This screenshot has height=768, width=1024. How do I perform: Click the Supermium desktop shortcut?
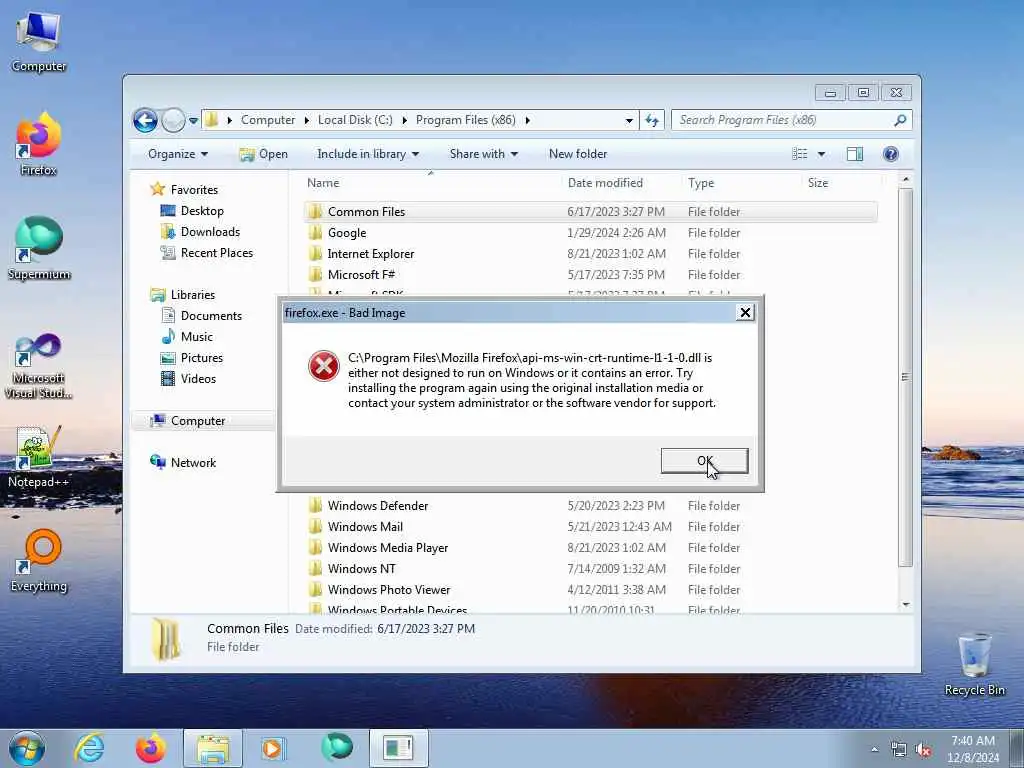pos(39,248)
